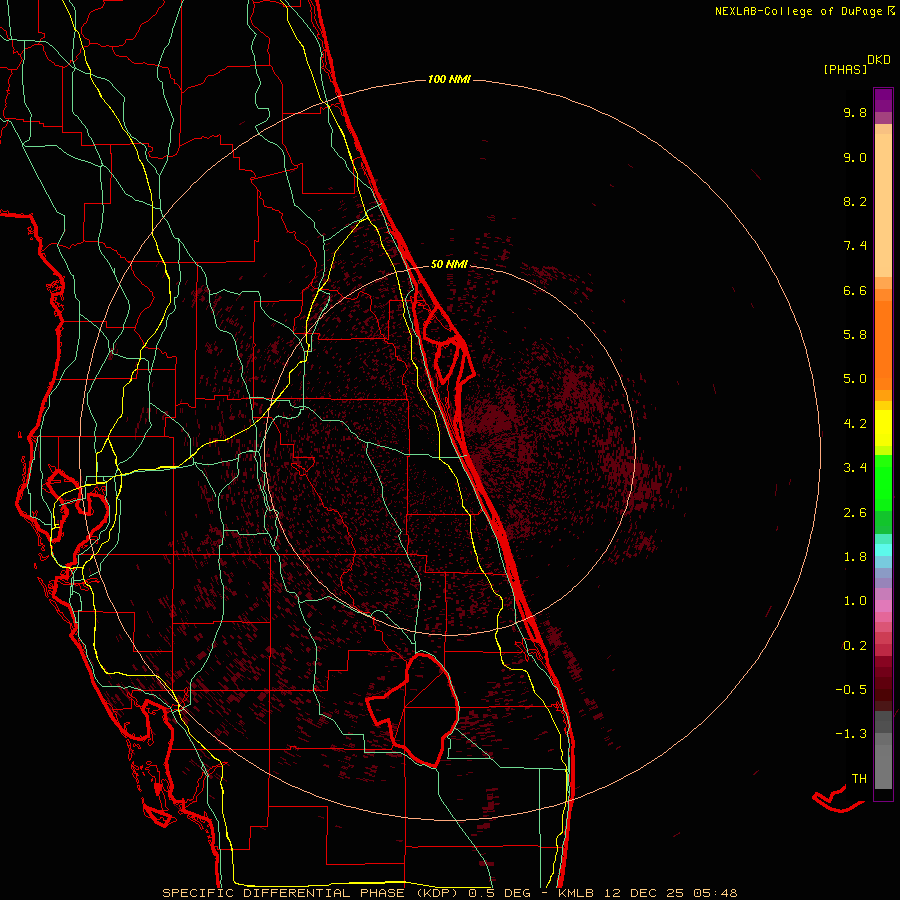
Task: Choose the orange swatch beside the 5.8 value
Action: tap(883, 335)
